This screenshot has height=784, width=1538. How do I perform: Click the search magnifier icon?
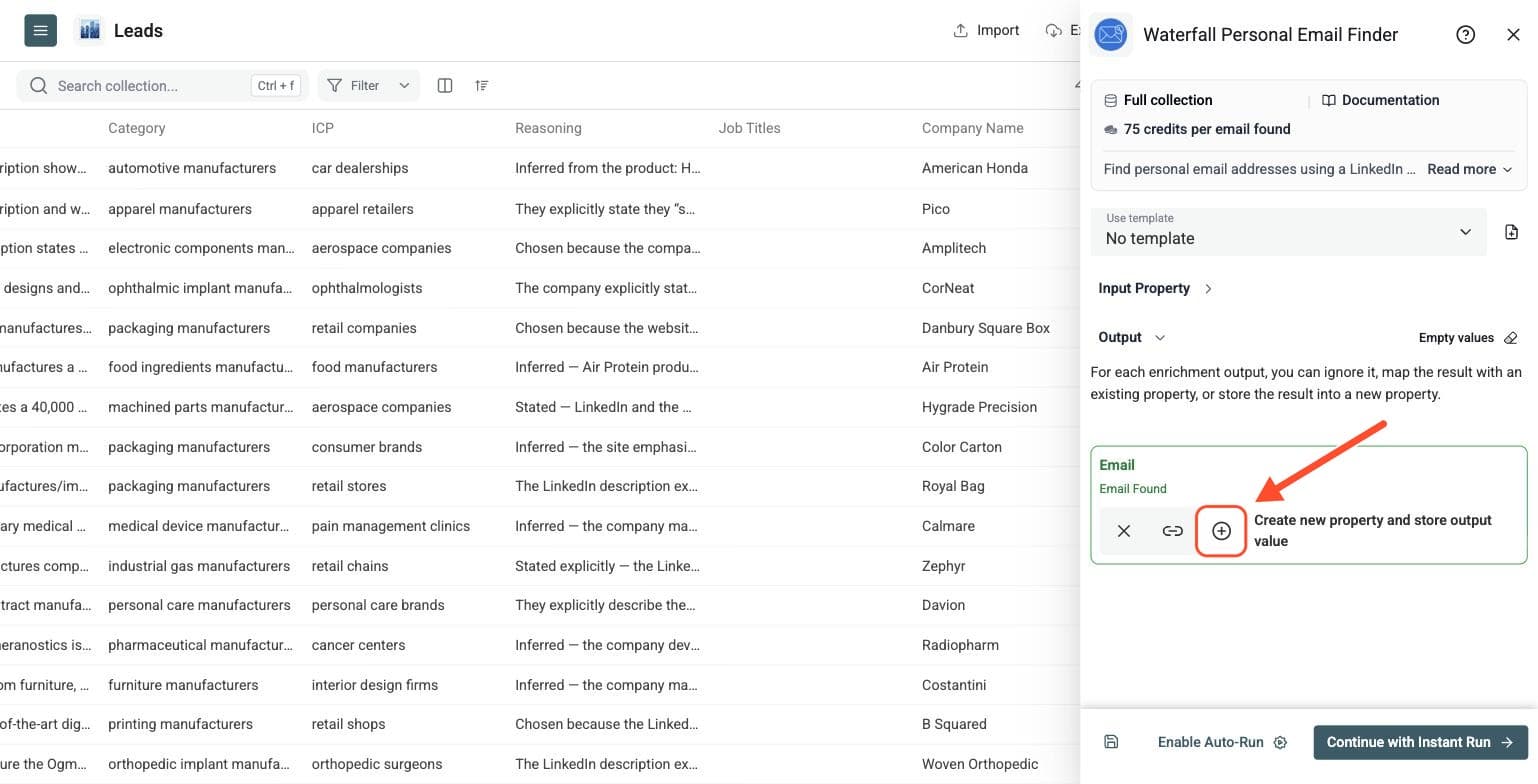38,85
